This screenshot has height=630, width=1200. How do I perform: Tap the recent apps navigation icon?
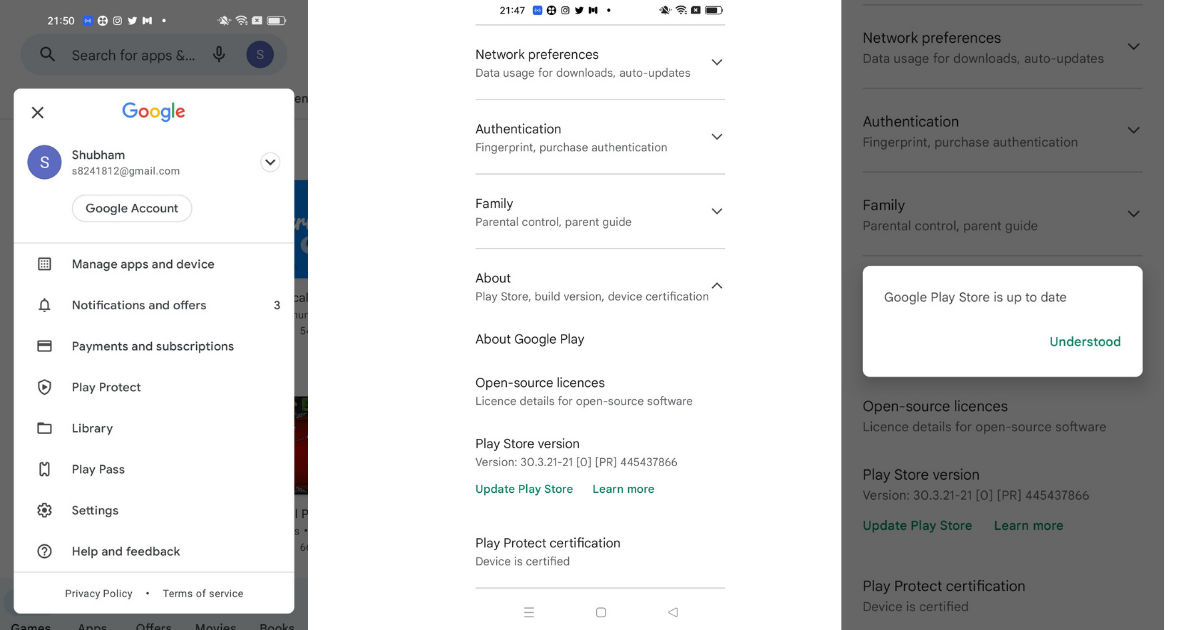point(529,612)
